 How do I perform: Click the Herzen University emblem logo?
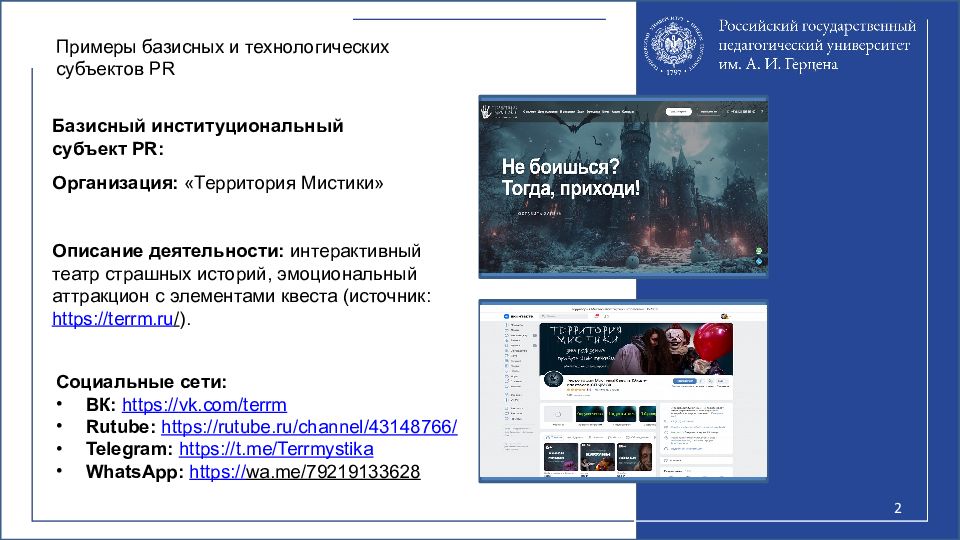pyautogui.click(x=673, y=45)
